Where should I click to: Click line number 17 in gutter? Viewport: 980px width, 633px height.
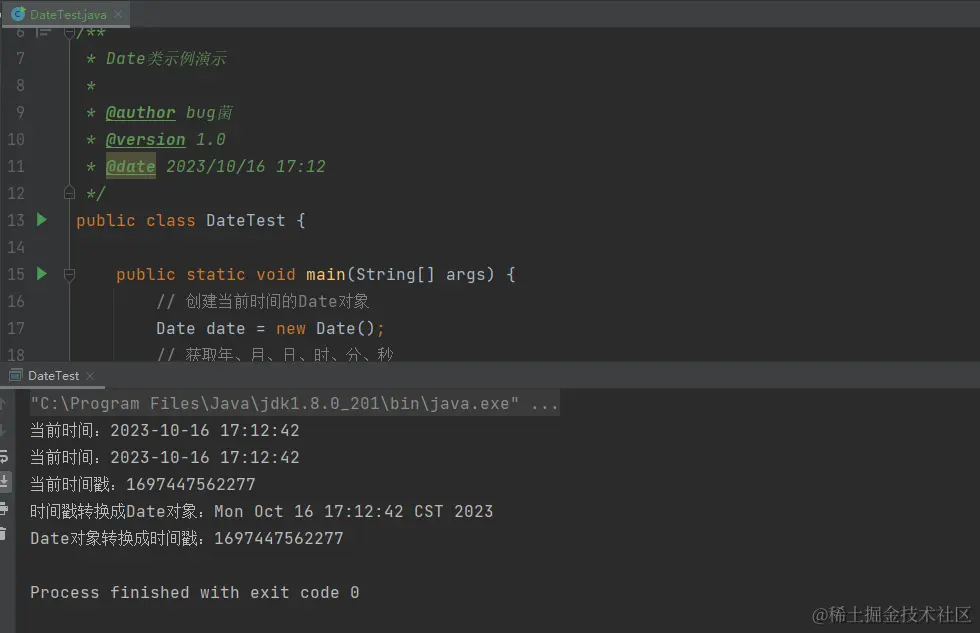16,328
